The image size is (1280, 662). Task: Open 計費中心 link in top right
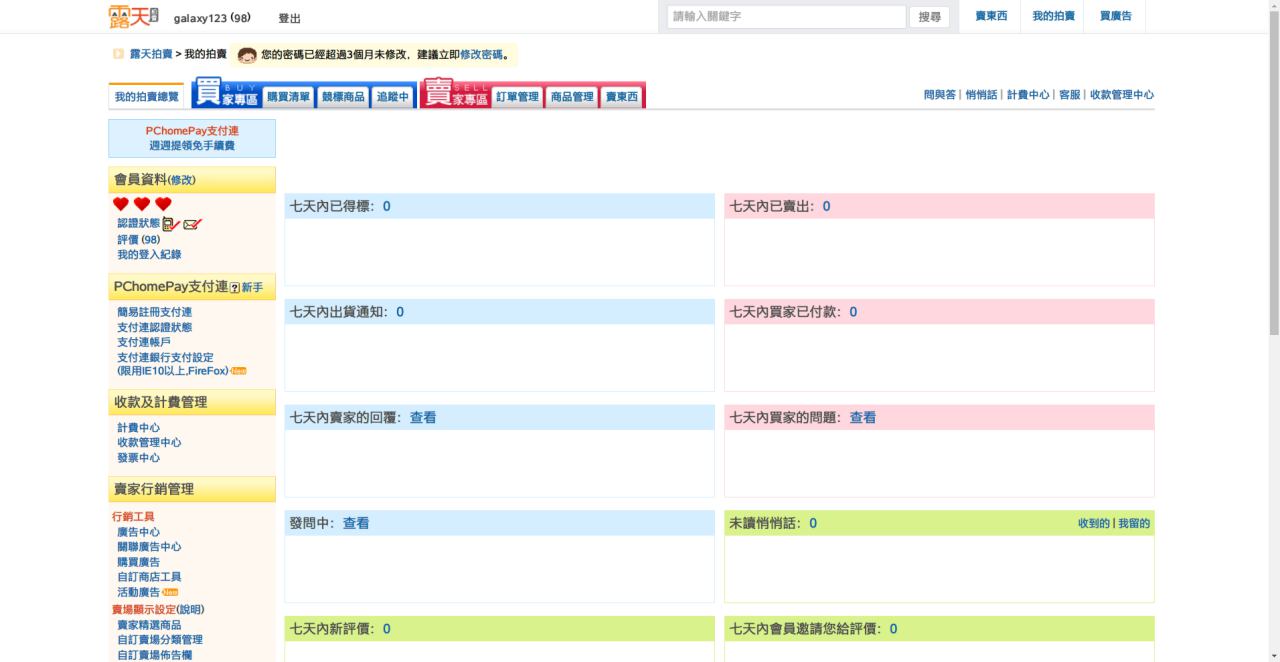1028,95
